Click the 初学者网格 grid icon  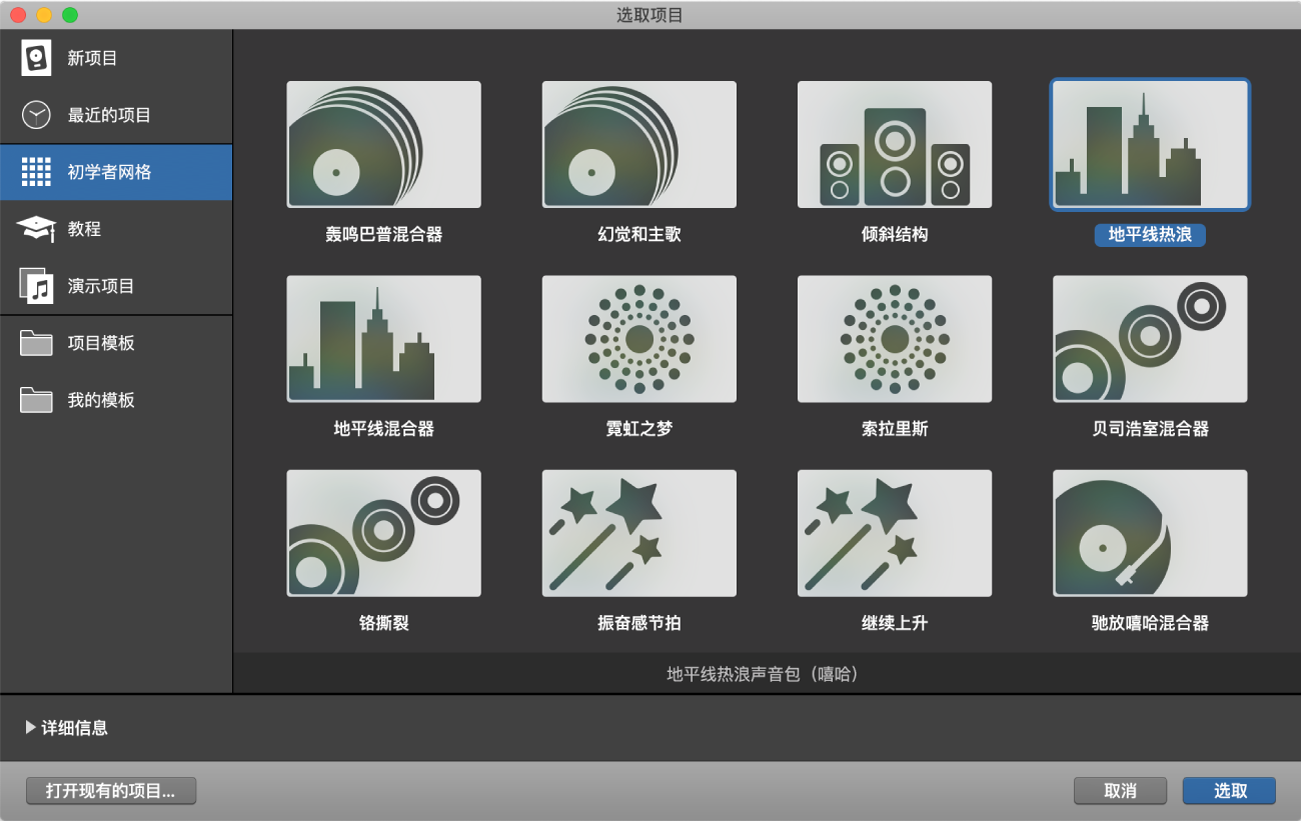coord(37,171)
